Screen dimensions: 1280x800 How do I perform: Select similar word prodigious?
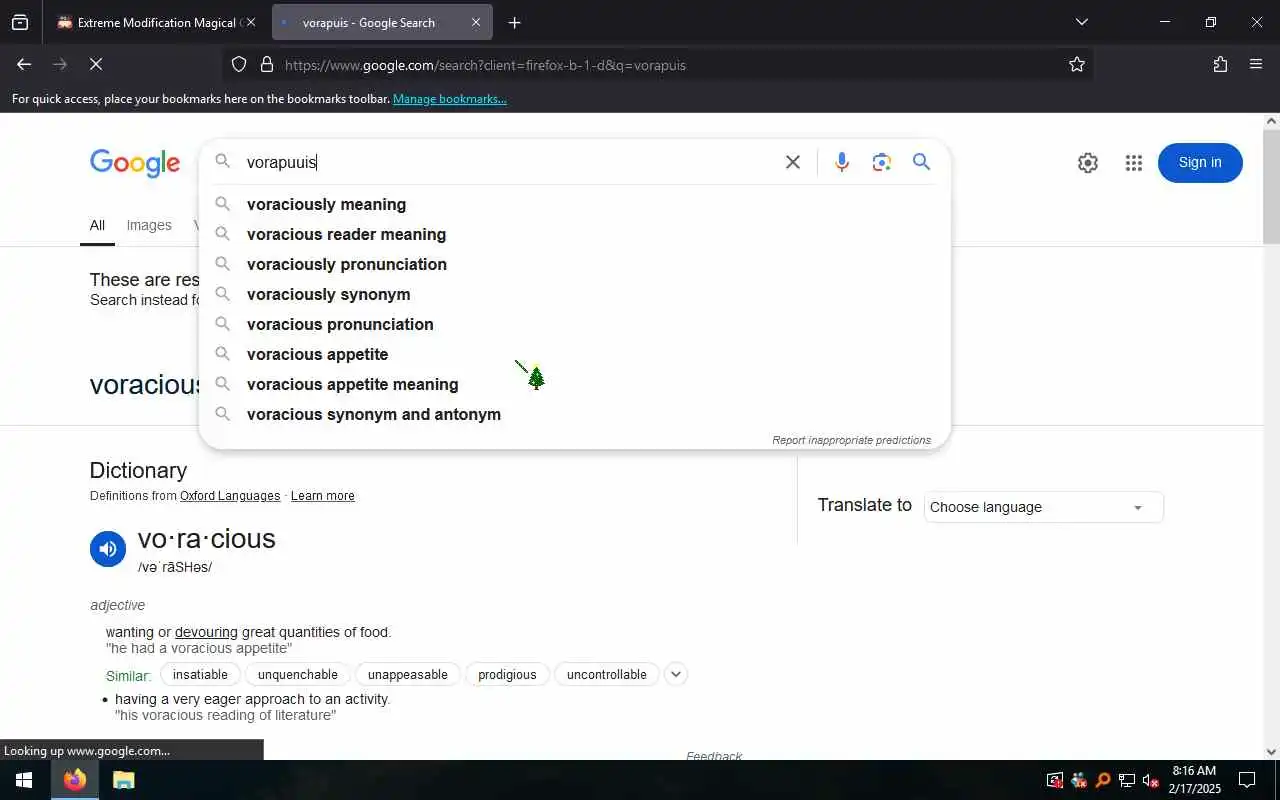pos(507,674)
